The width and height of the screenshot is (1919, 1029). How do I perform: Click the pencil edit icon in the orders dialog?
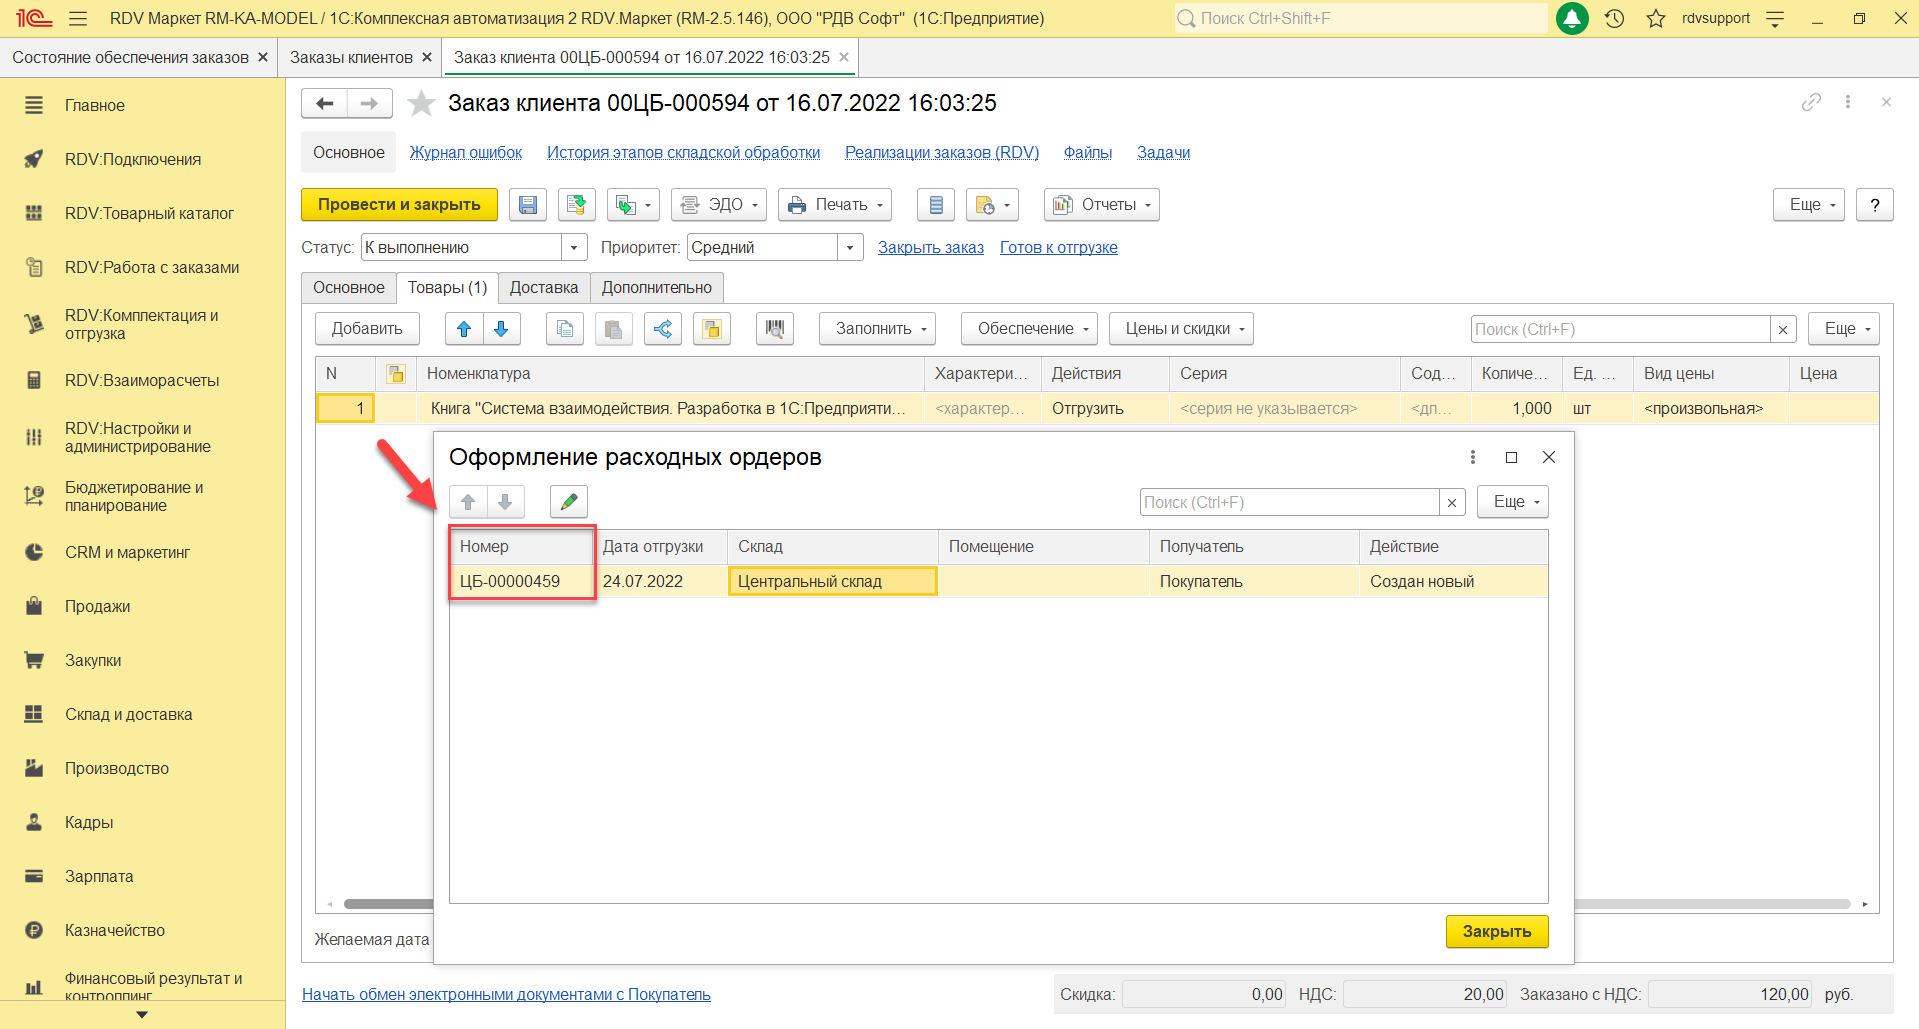click(568, 502)
